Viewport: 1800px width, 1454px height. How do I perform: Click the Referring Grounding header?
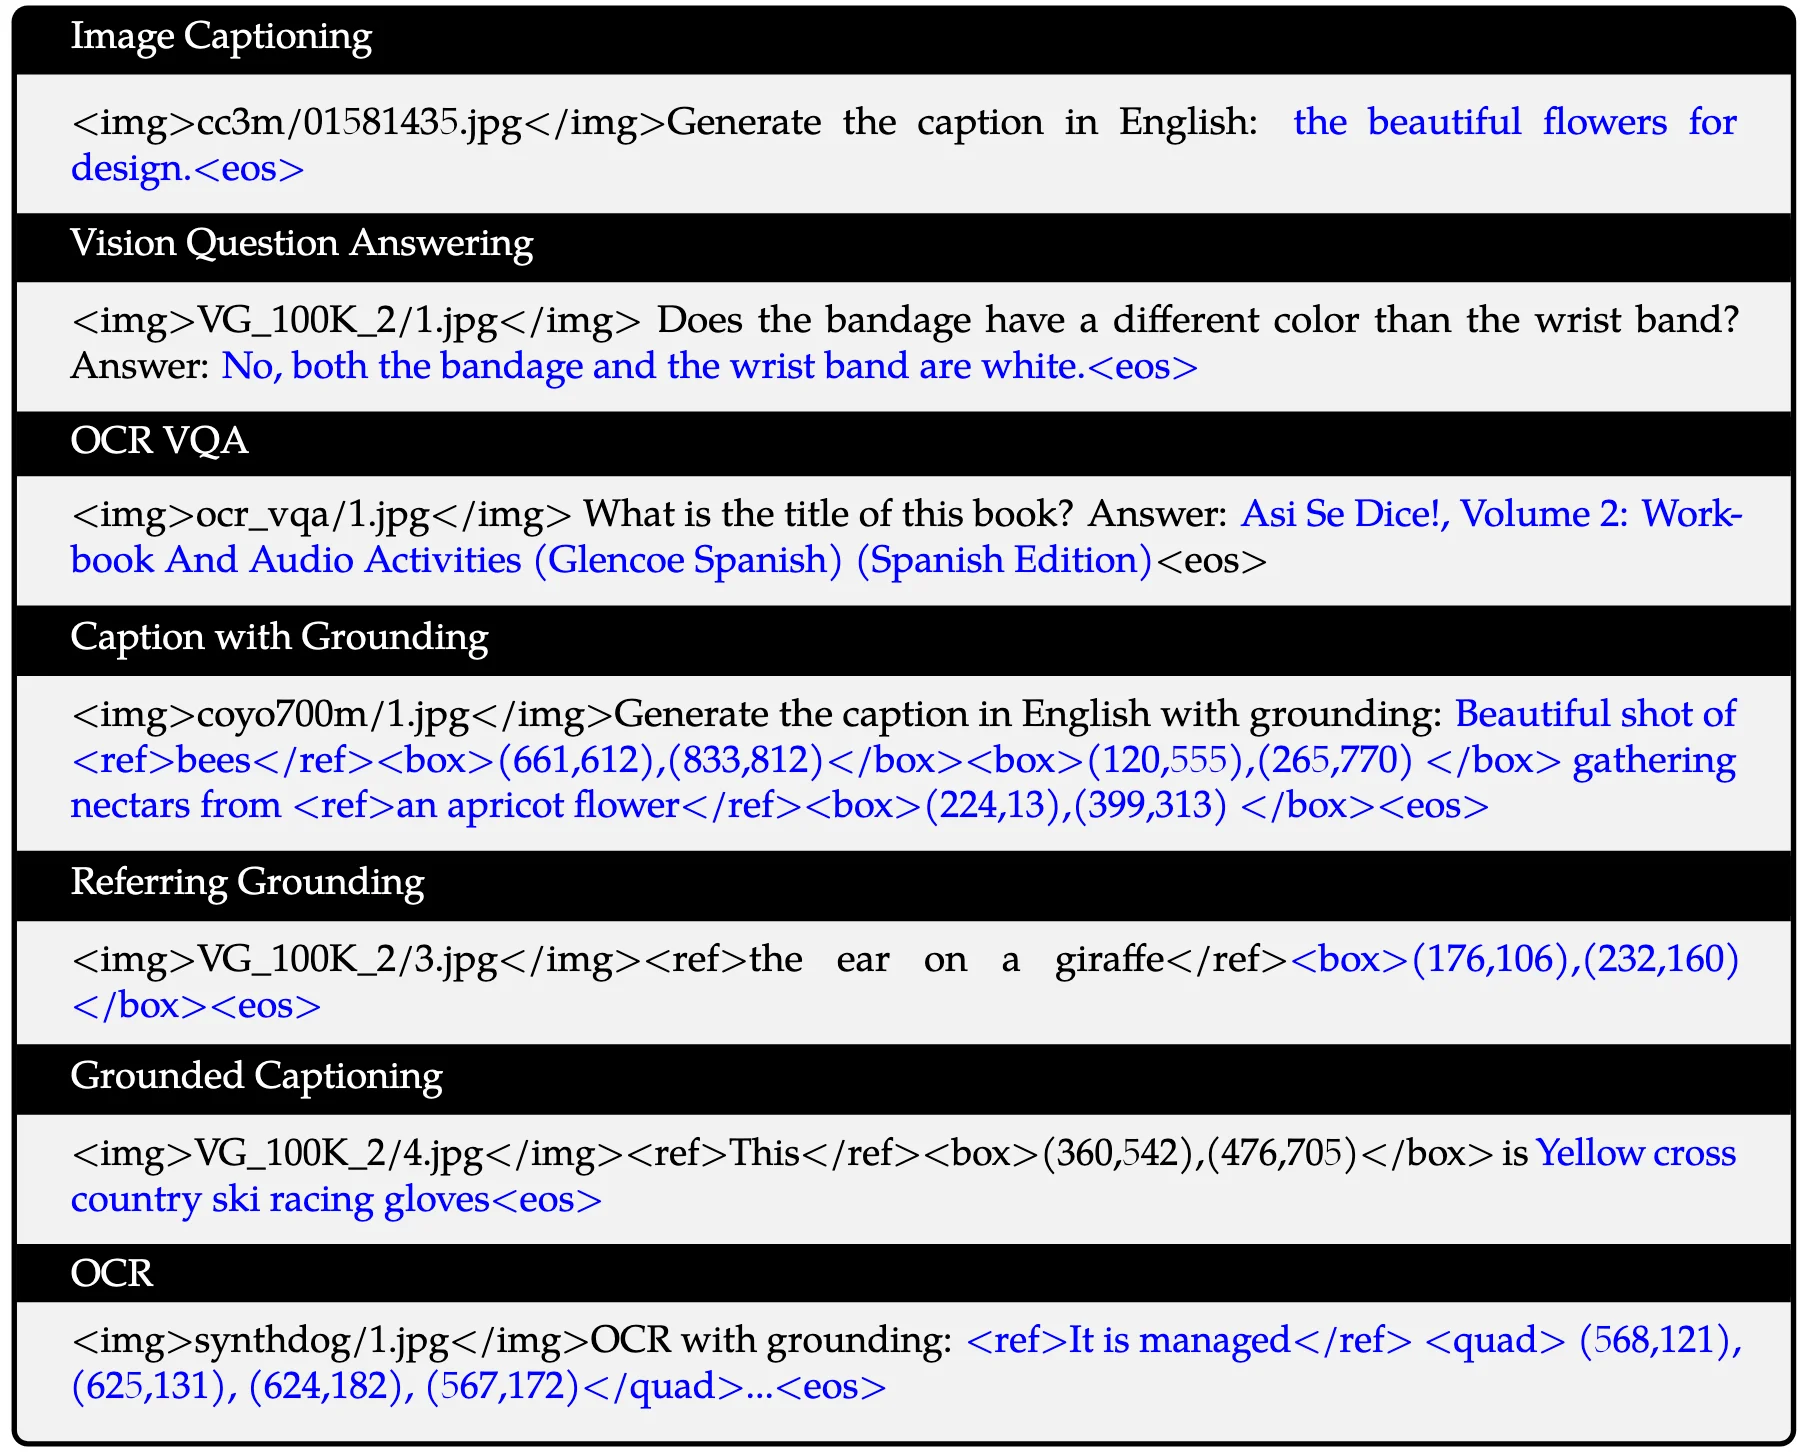tap(245, 882)
